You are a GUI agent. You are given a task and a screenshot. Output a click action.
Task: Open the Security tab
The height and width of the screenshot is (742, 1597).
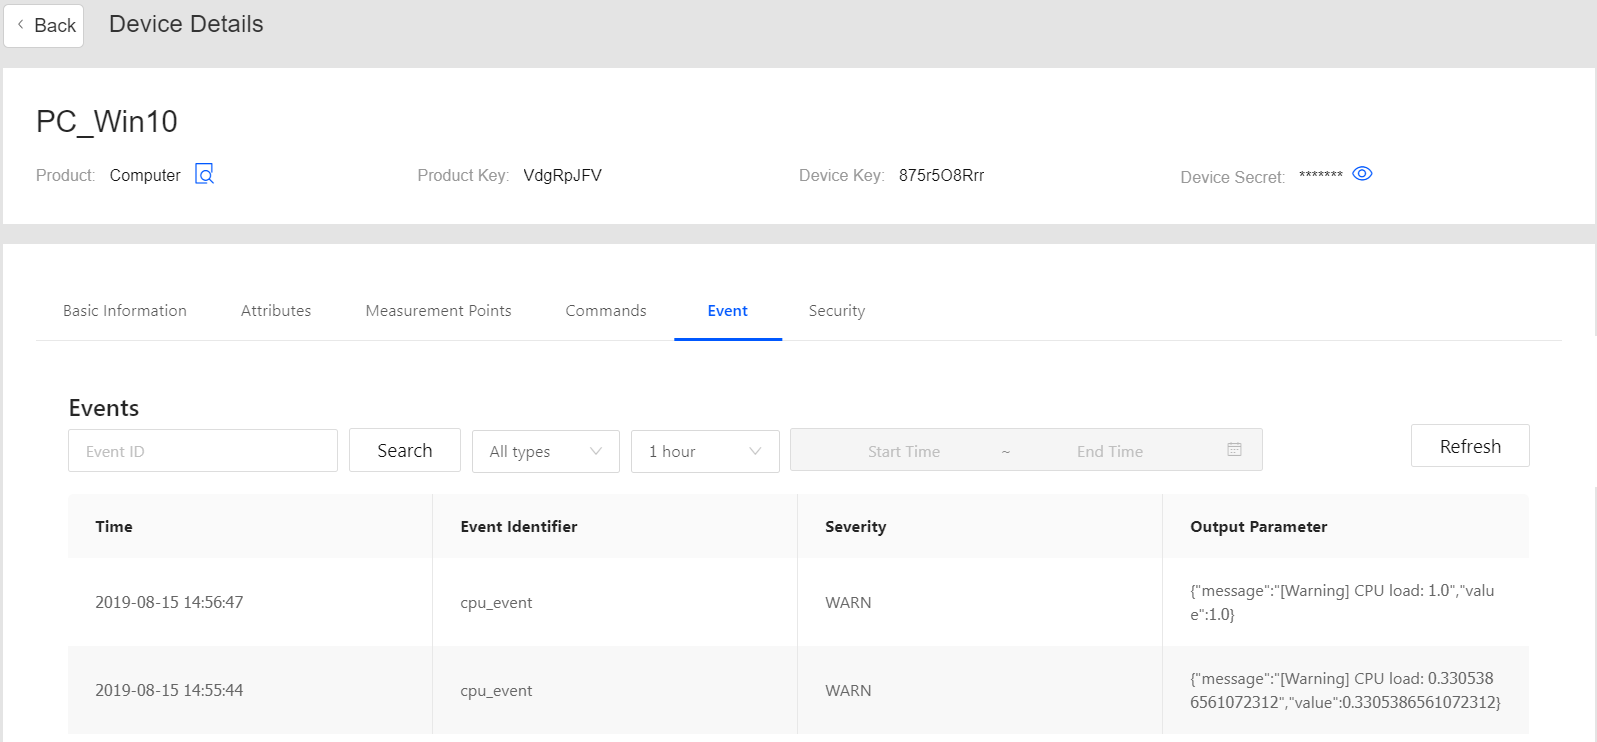coord(837,311)
